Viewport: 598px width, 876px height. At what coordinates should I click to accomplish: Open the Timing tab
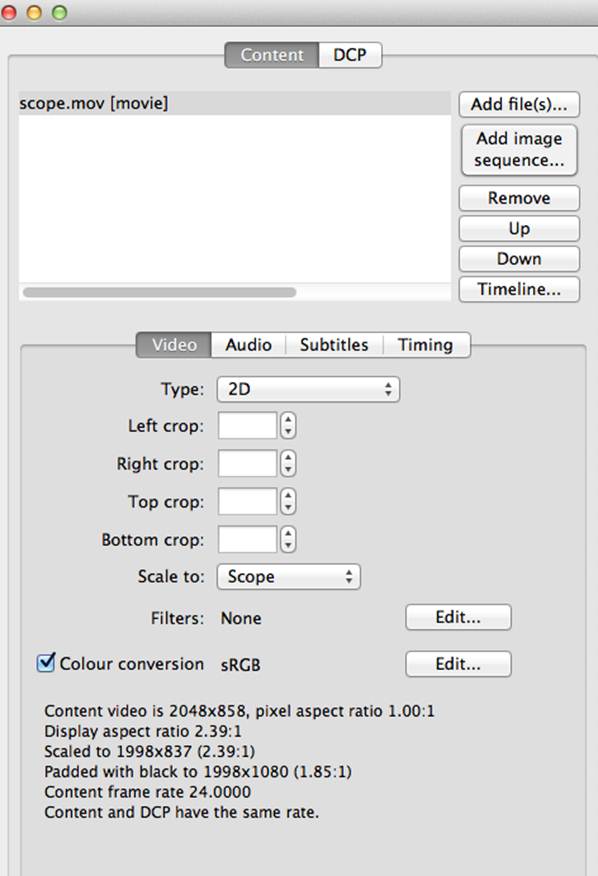tap(426, 345)
